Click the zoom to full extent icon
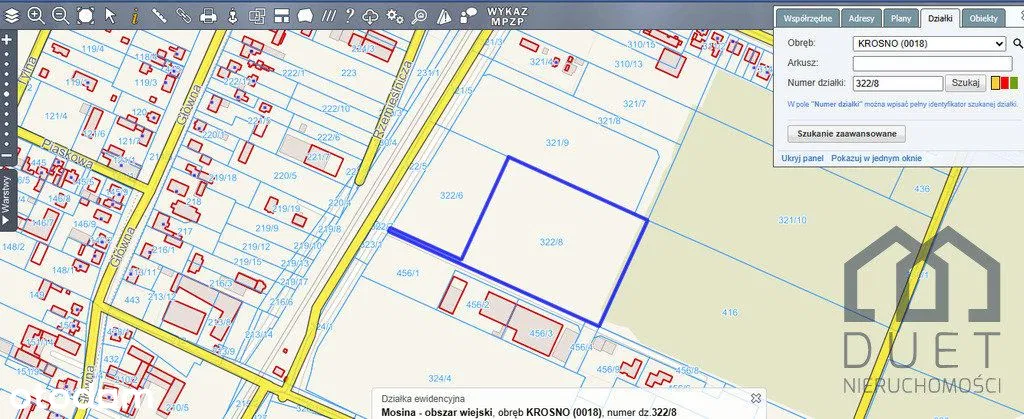 click(x=85, y=15)
